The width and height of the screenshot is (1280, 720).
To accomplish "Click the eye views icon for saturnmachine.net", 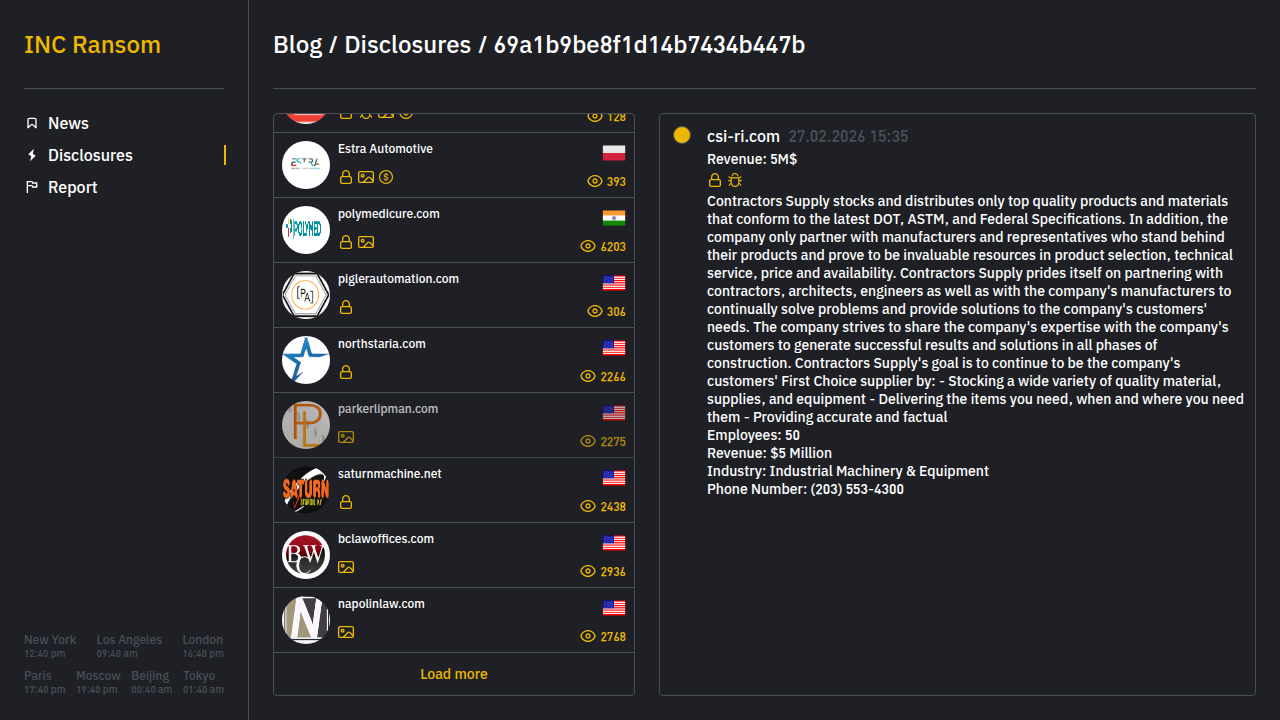I will 588,506.
